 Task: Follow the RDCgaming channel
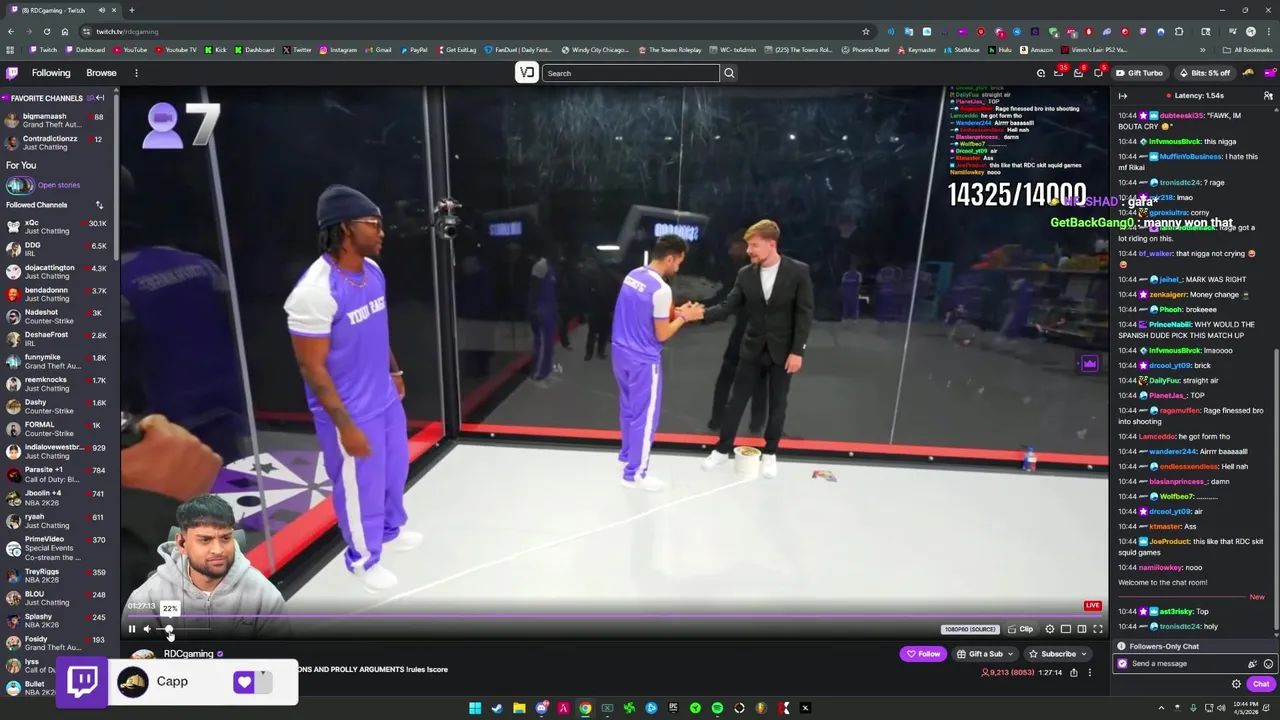[x=923, y=654]
